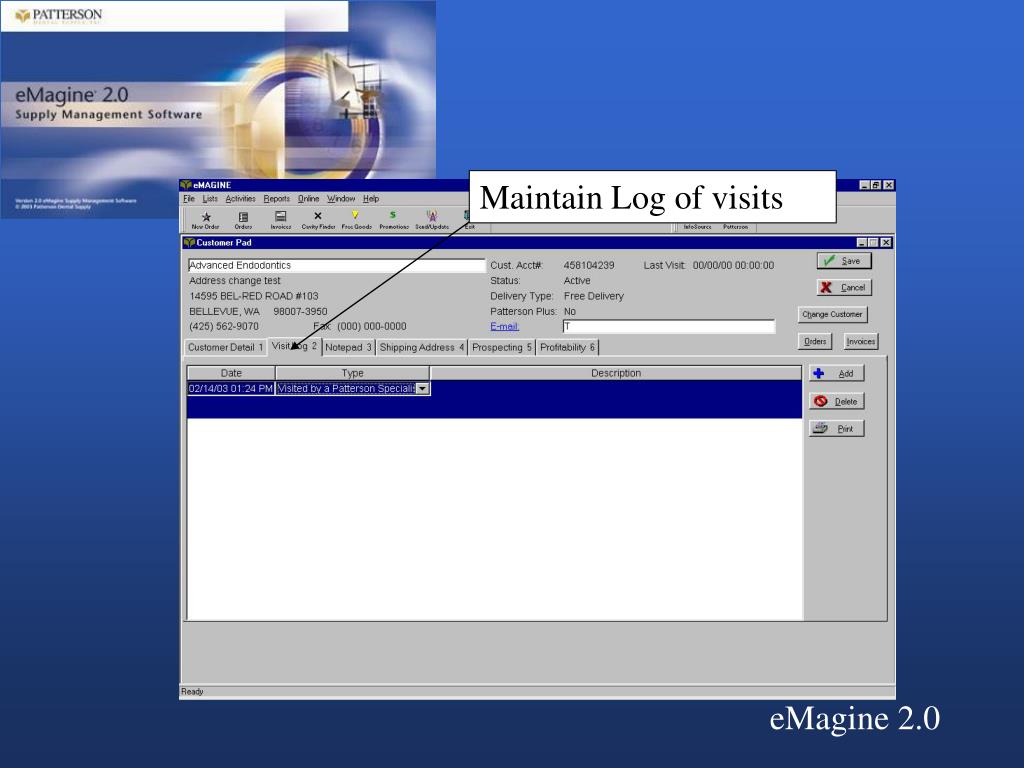Click the Send/Update toolbar icon
Viewport: 1024px width, 768px height.
tap(432, 220)
